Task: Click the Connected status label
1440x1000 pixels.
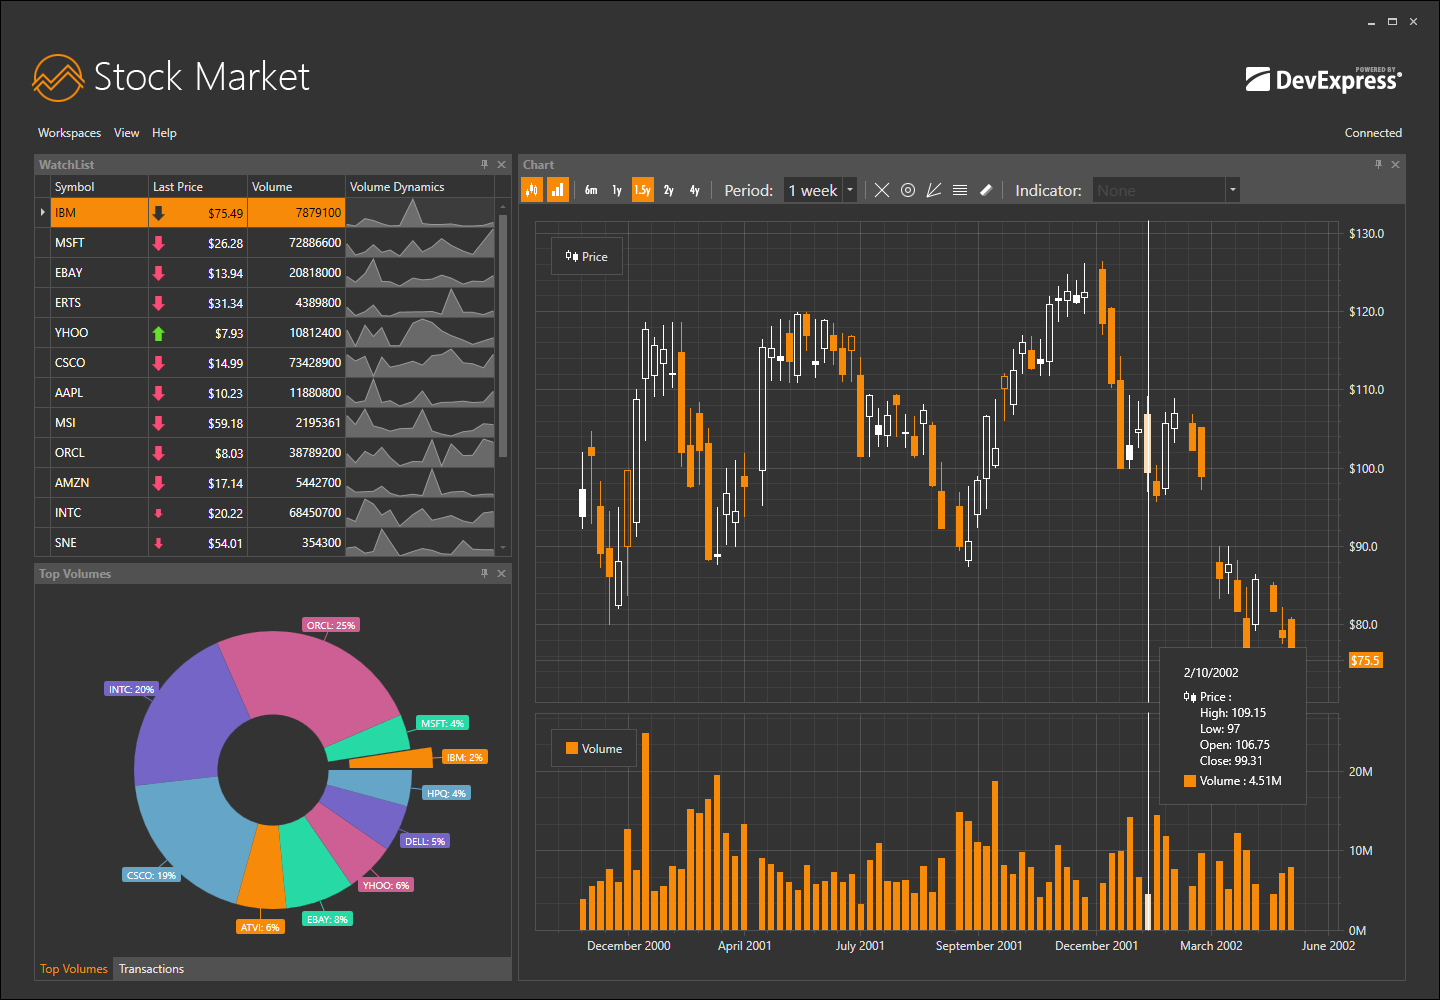Action: (x=1373, y=132)
